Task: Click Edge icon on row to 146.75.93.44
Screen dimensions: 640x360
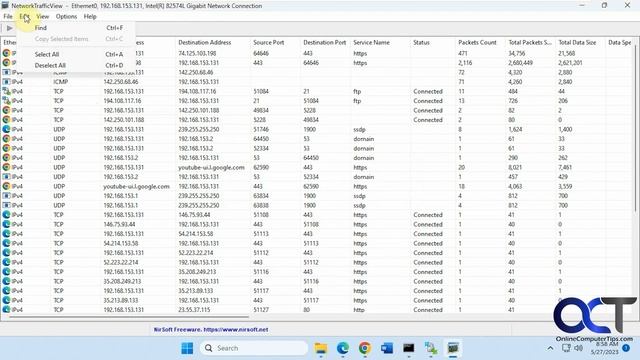Action: tap(6, 215)
